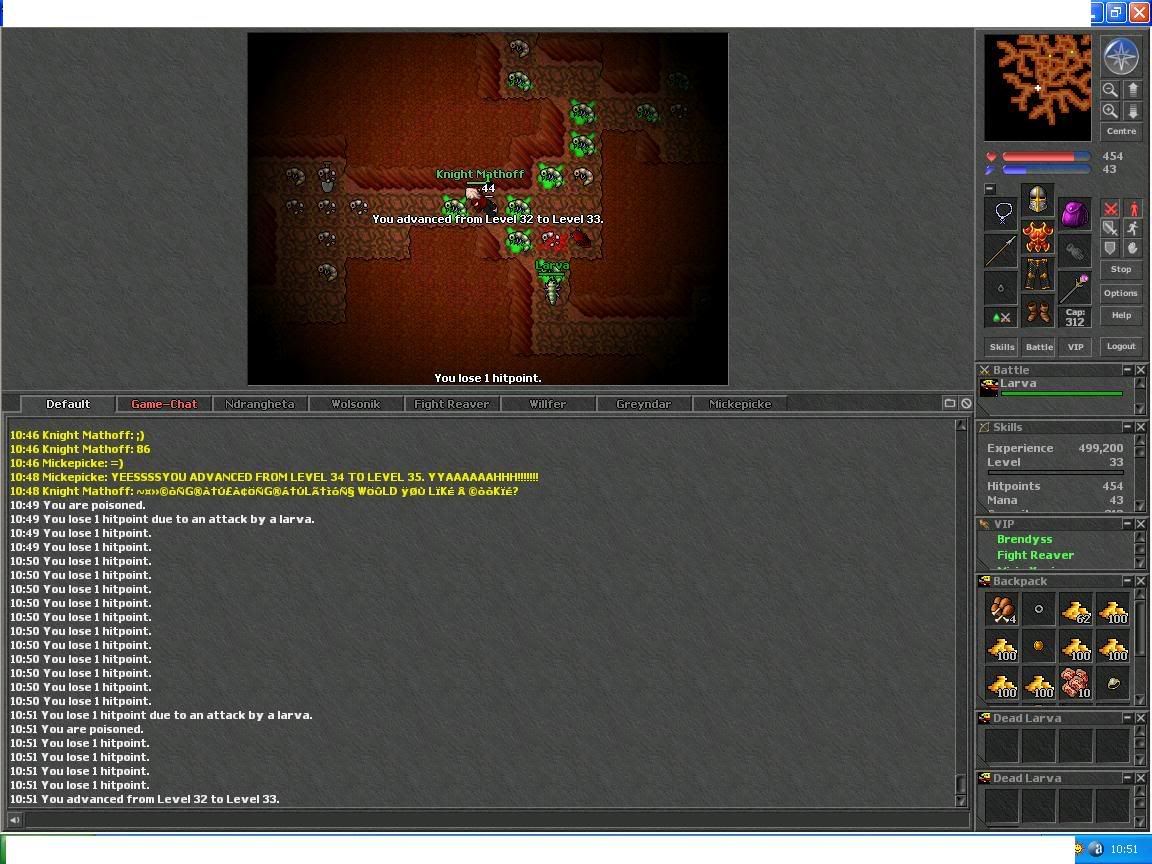Screen dimensions: 1152x864
Task: Click the speaker icon left of the chat input
Action: click(x=14, y=819)
